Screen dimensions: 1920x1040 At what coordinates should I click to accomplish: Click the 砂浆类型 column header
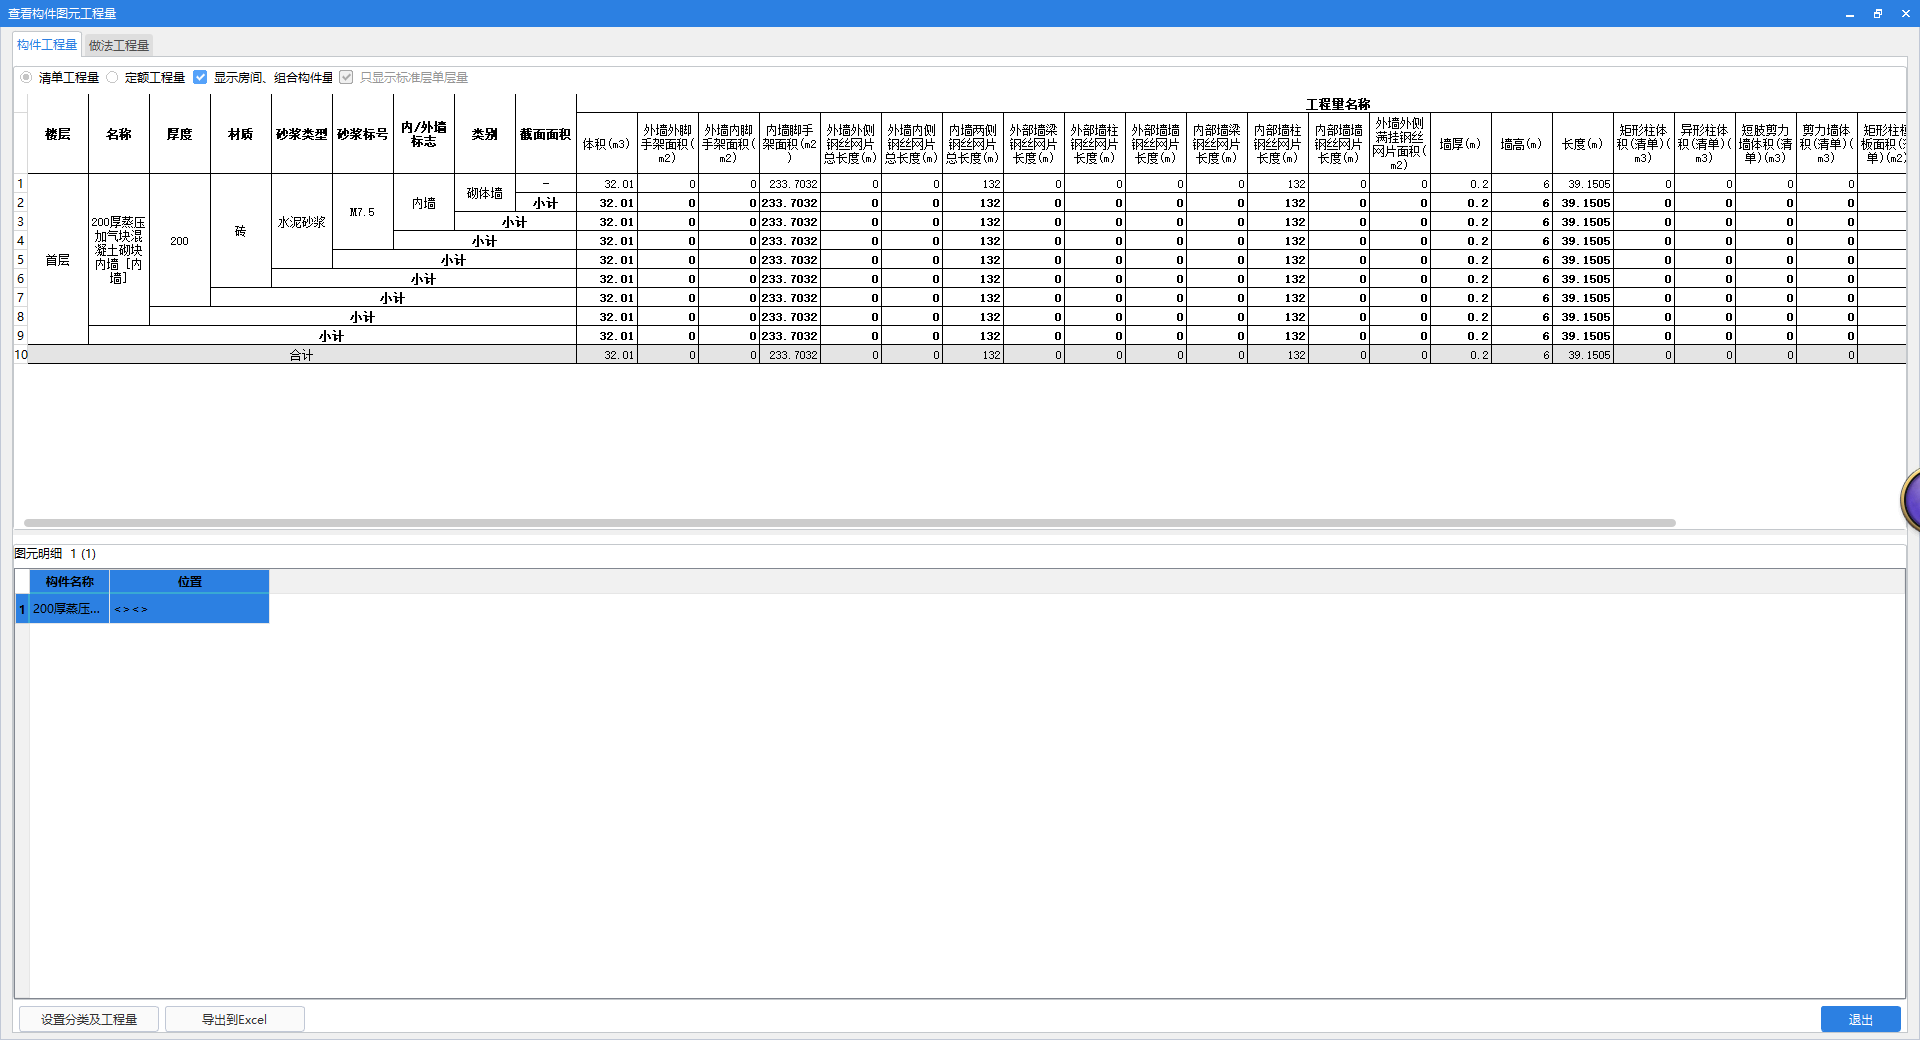tap(302, 134)
